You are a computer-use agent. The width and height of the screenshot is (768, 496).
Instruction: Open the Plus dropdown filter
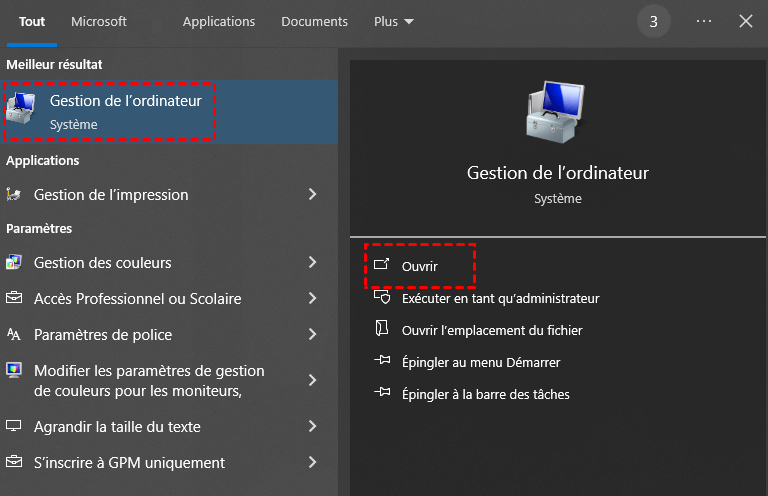(393, 22)
